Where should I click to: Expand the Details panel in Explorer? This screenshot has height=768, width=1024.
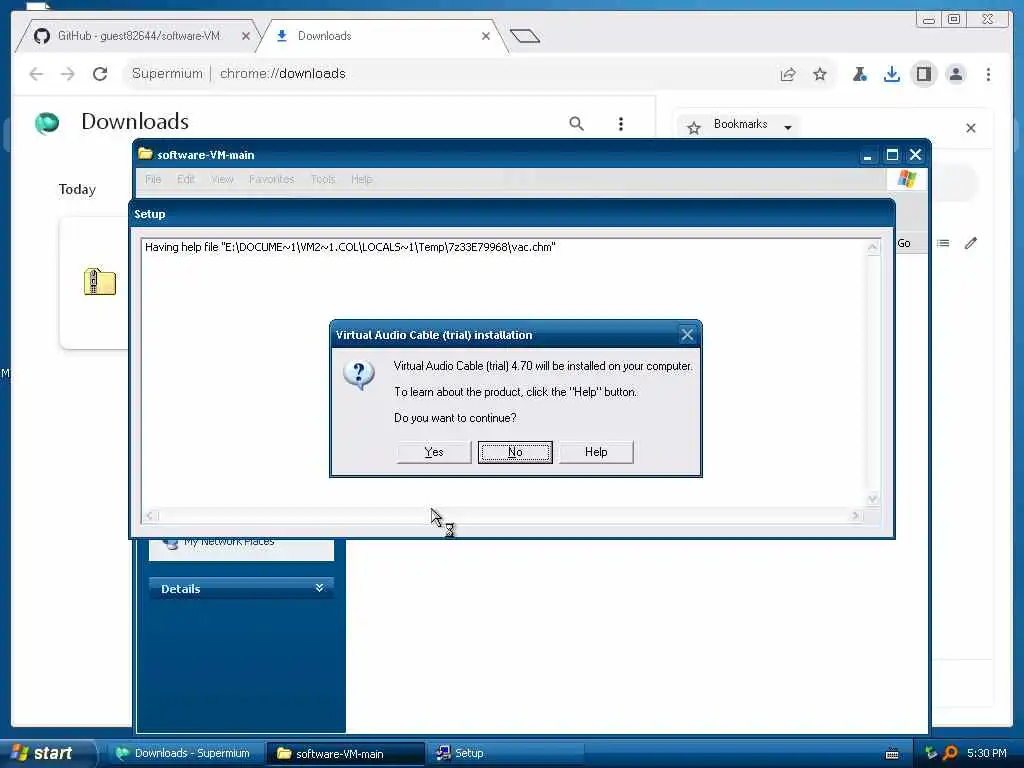click(319, 588)
